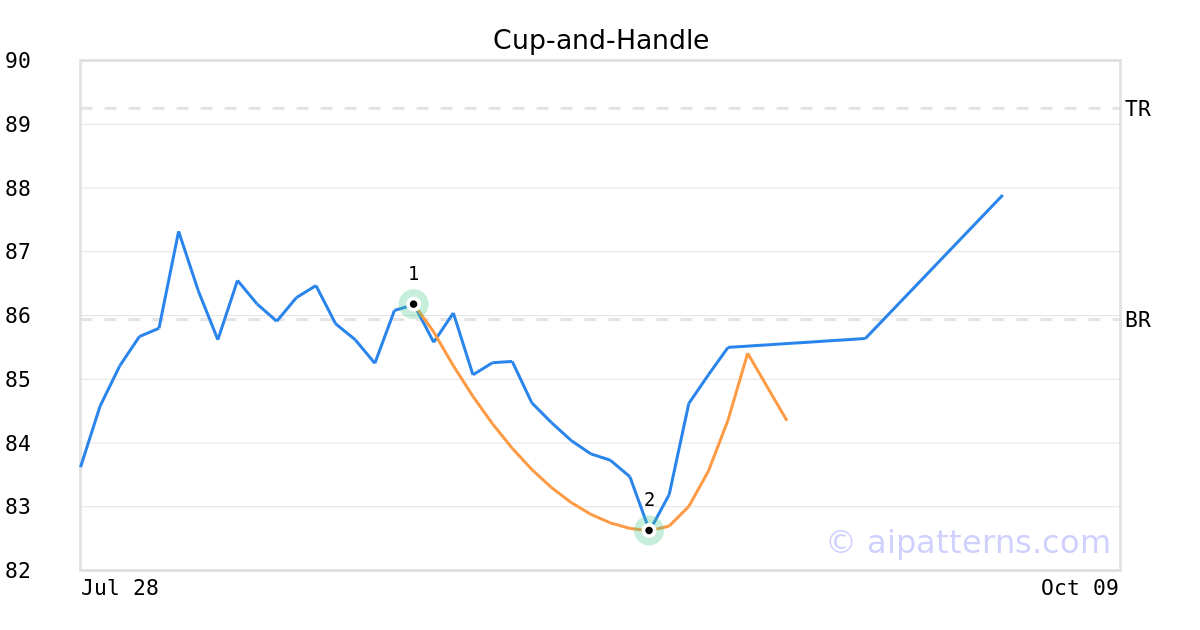The height and width of the screenshot is (630, 1200).
Task: Select the 88 price axis label
Action: (18, 189)
